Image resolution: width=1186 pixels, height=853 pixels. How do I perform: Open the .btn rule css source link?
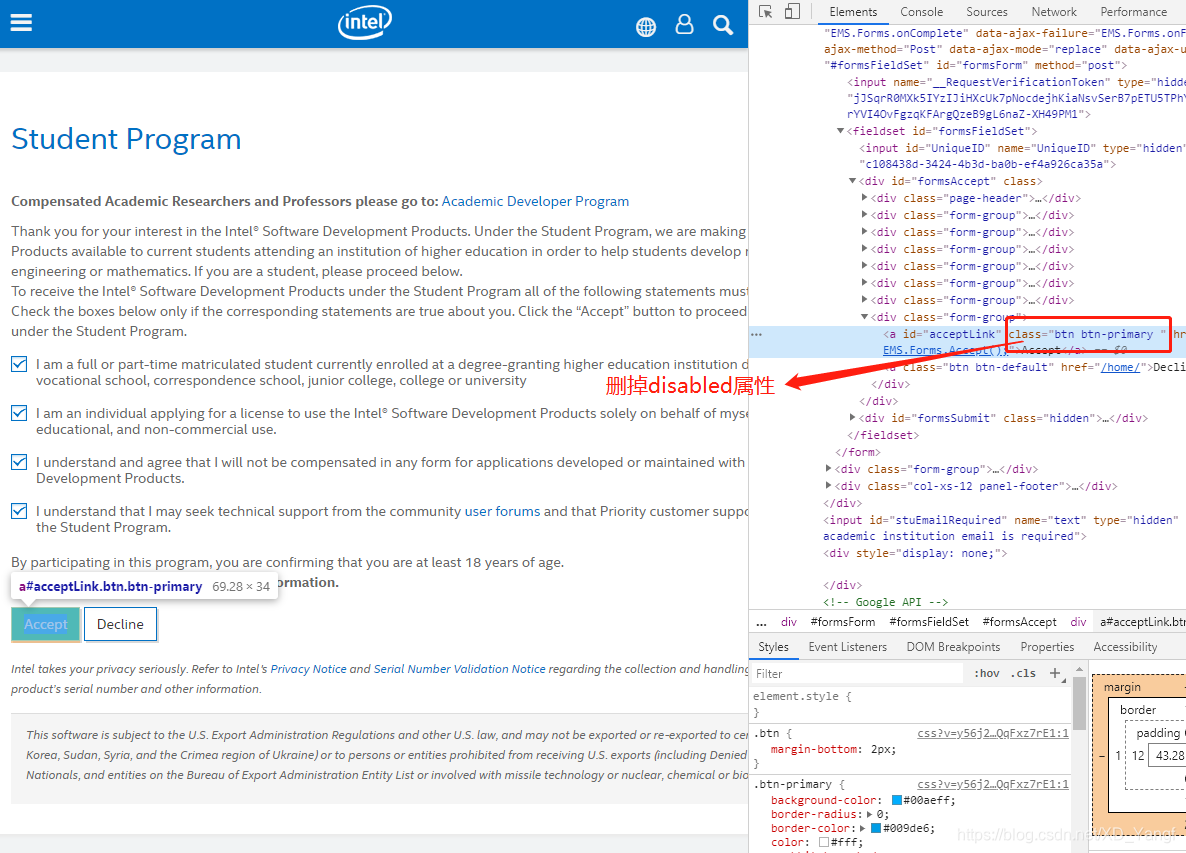tap(992, 734)
